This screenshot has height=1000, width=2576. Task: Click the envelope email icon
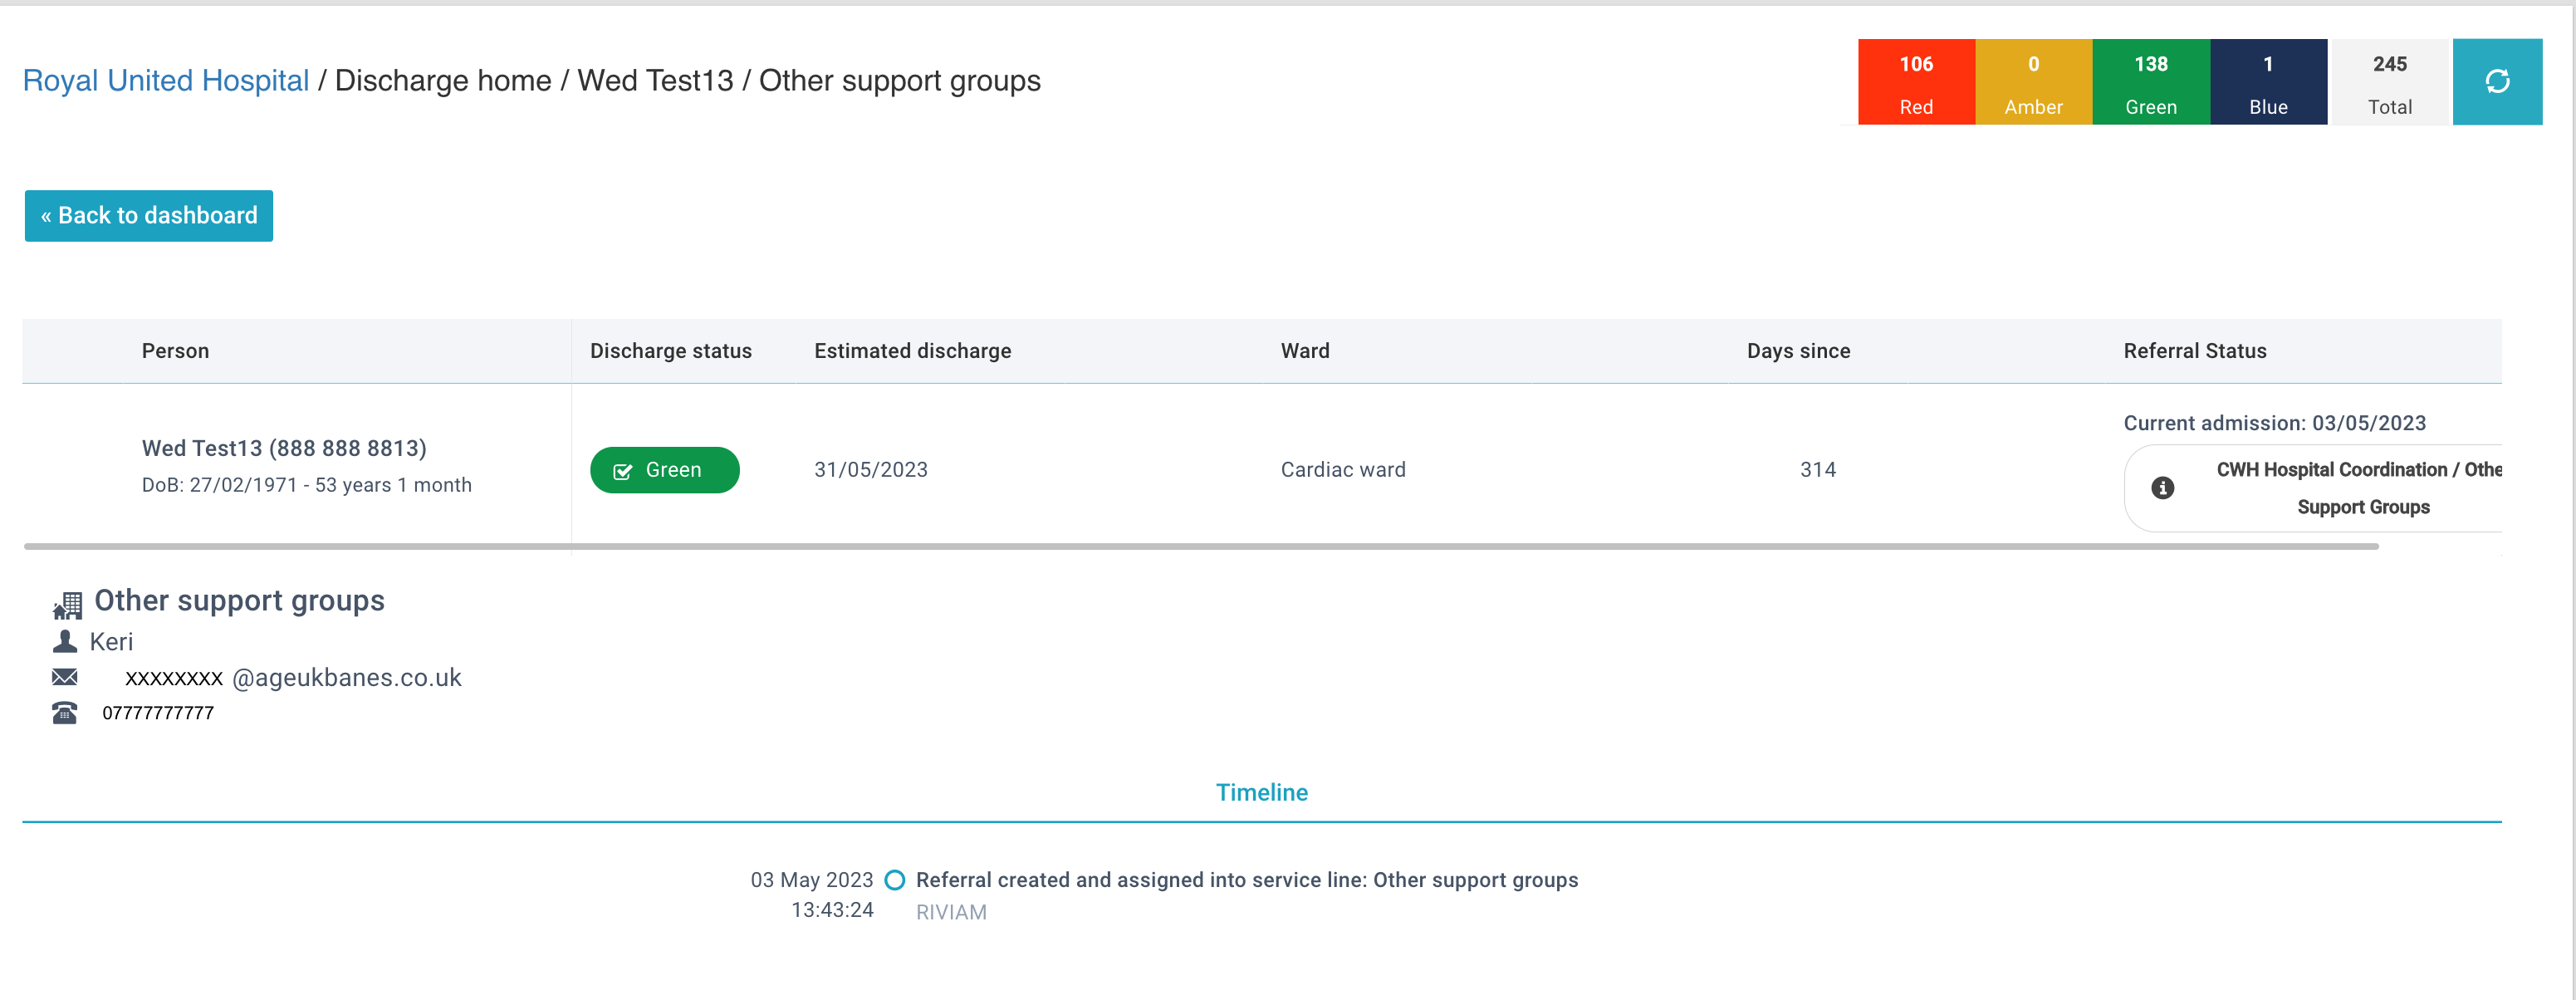(65, 677)
